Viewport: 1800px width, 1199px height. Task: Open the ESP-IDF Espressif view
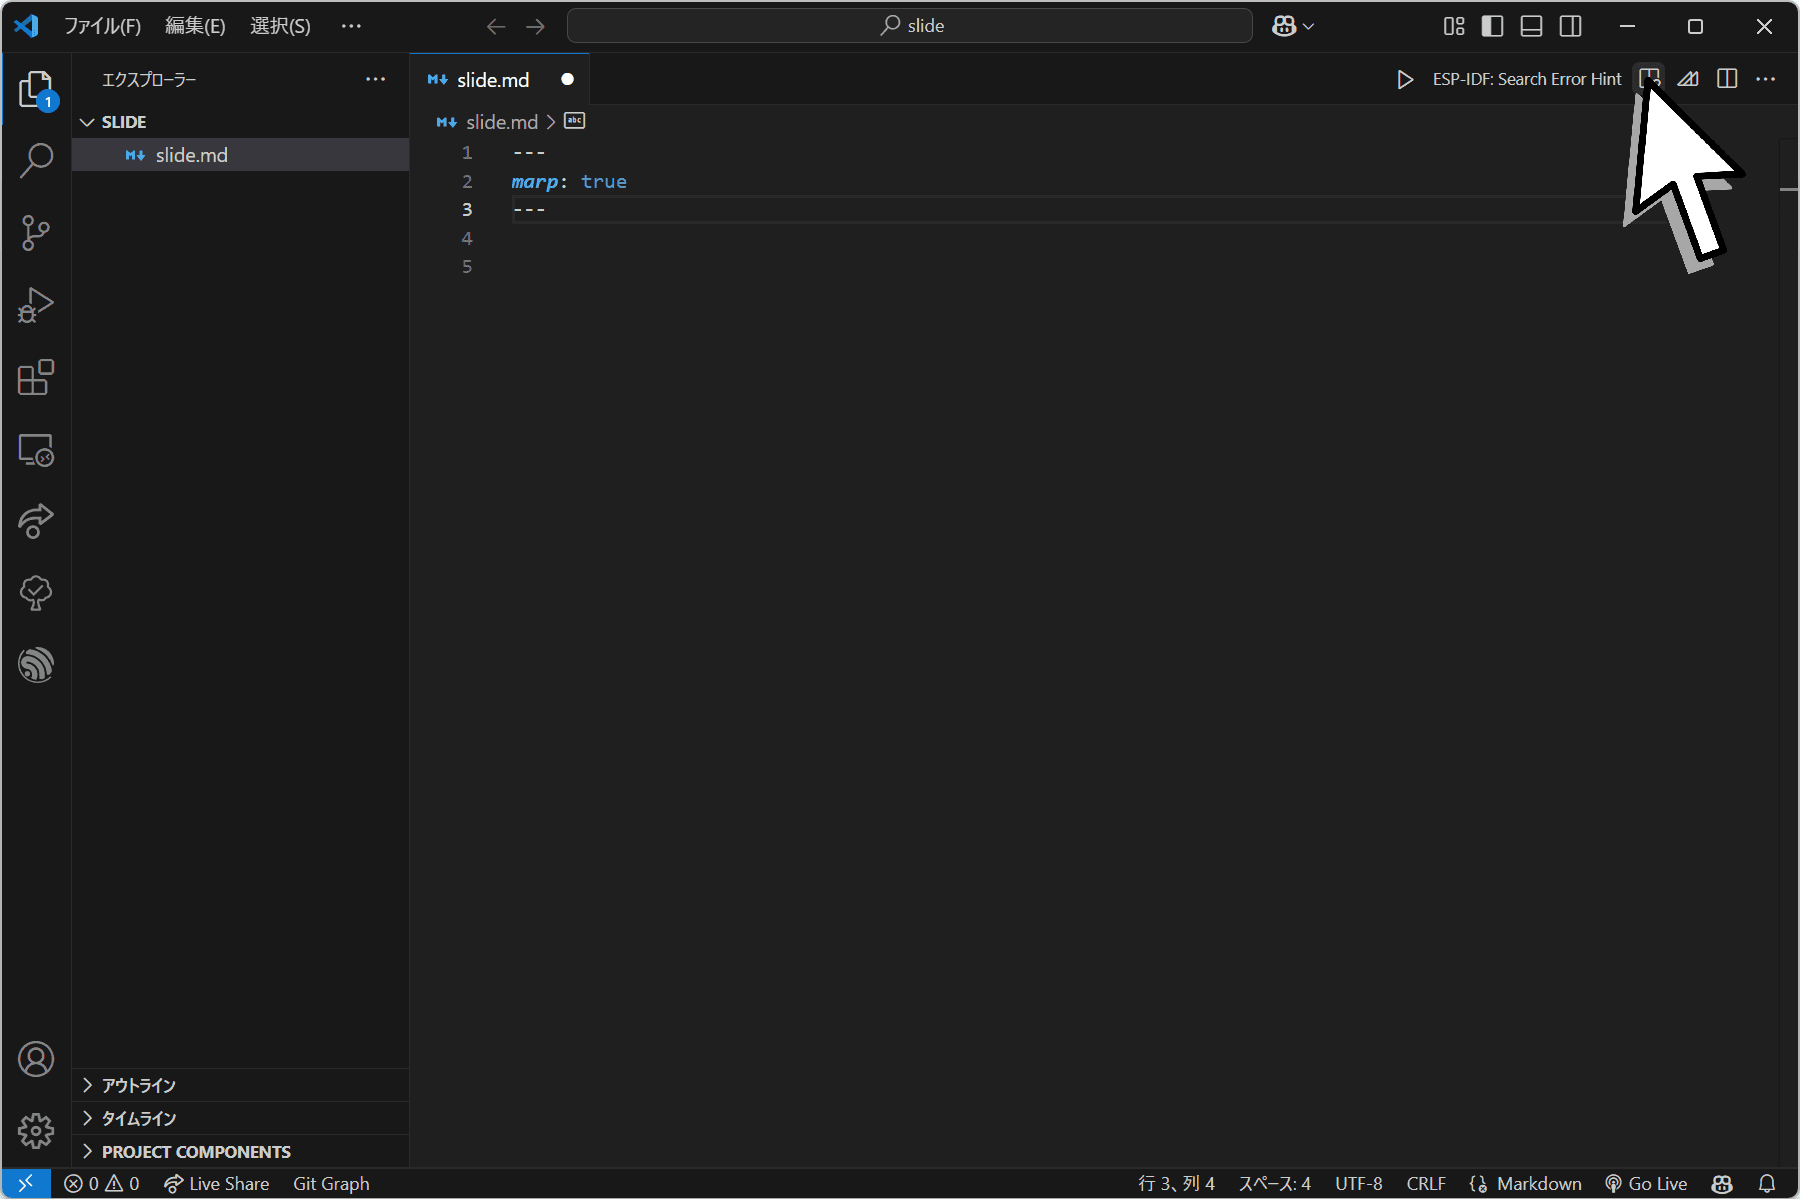pyautogui.click(x=36, y=665)
